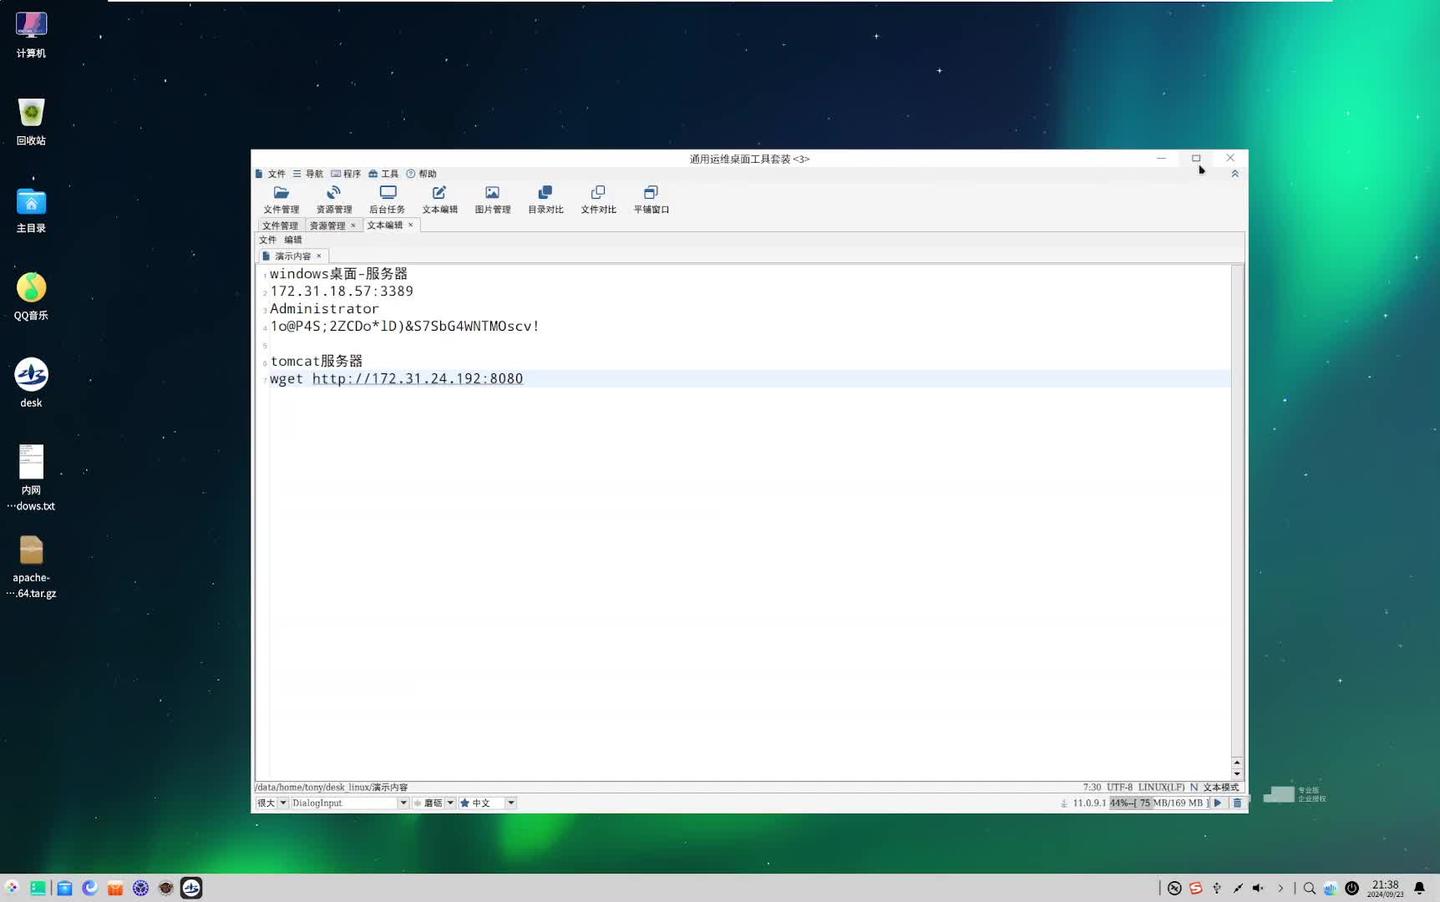This screenshot has height=902, width=1440.
Task: Click 平铺窗口 tile windows icon
Action: pos(651,199)
